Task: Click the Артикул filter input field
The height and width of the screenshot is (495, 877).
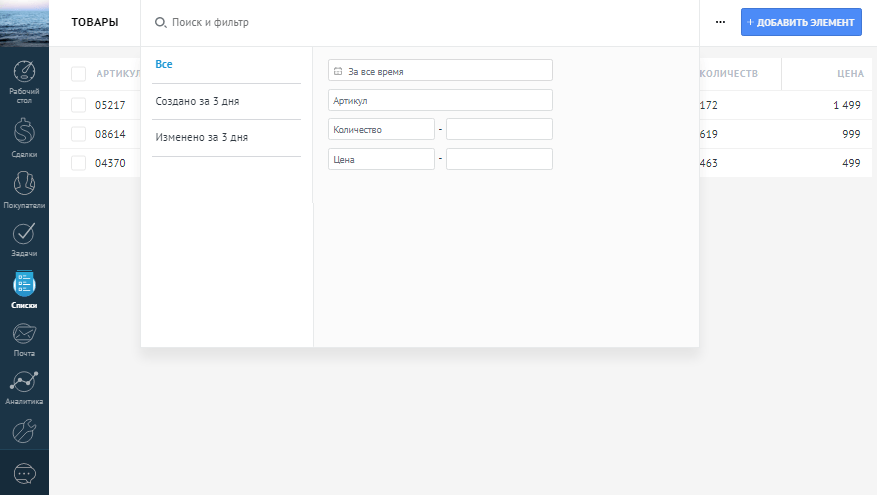Action: [x=440, y=100]
